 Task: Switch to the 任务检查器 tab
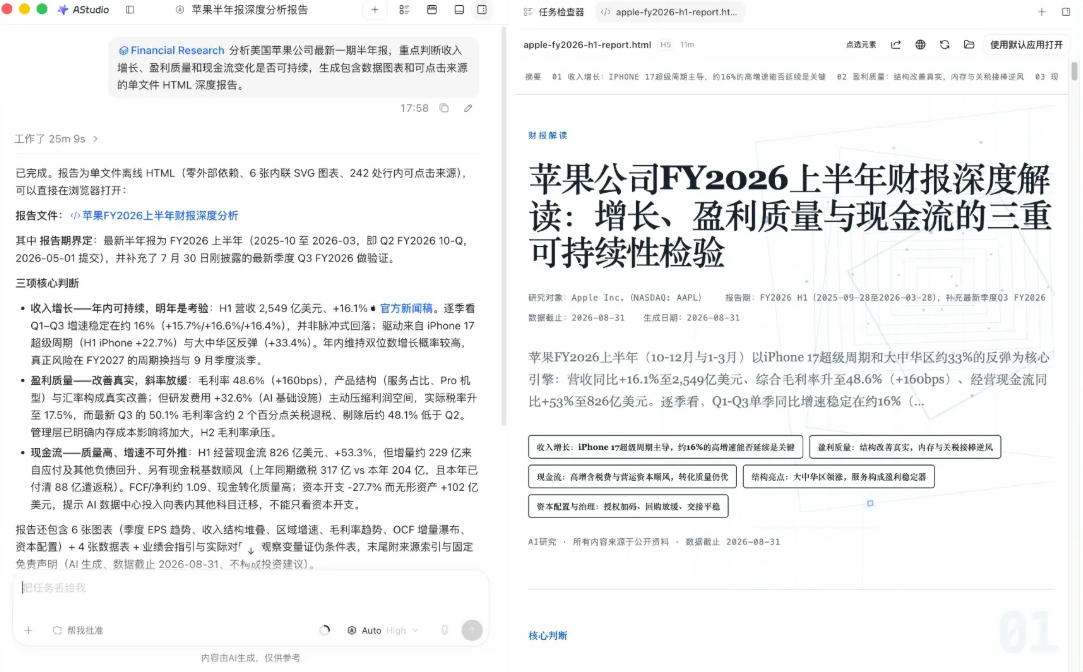[553, 12]
